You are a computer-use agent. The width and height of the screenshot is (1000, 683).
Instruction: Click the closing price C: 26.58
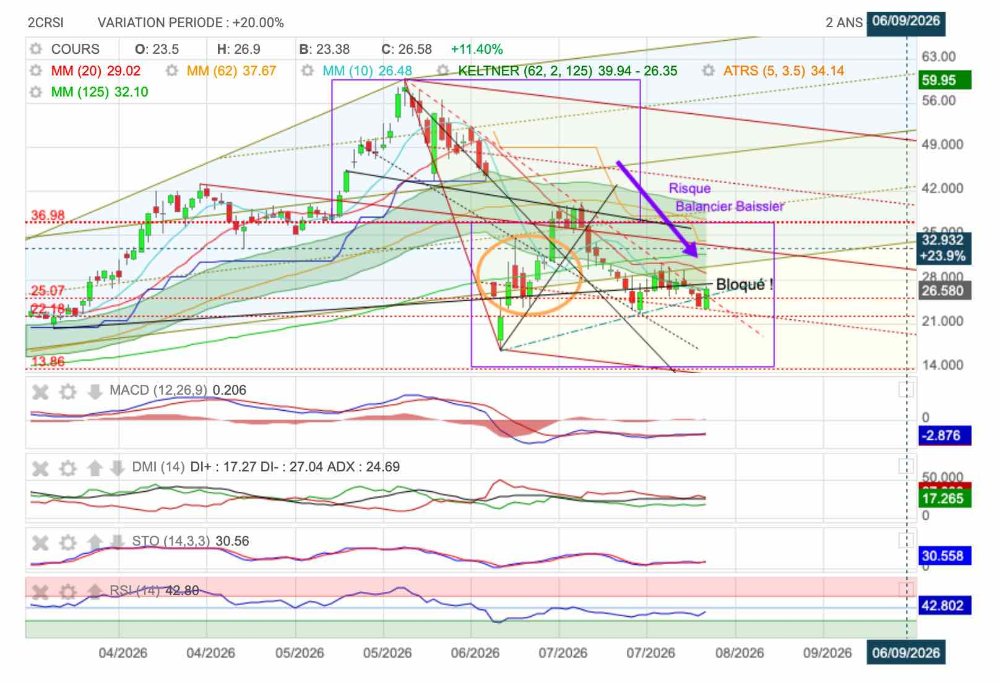click(x=406, y=49)
